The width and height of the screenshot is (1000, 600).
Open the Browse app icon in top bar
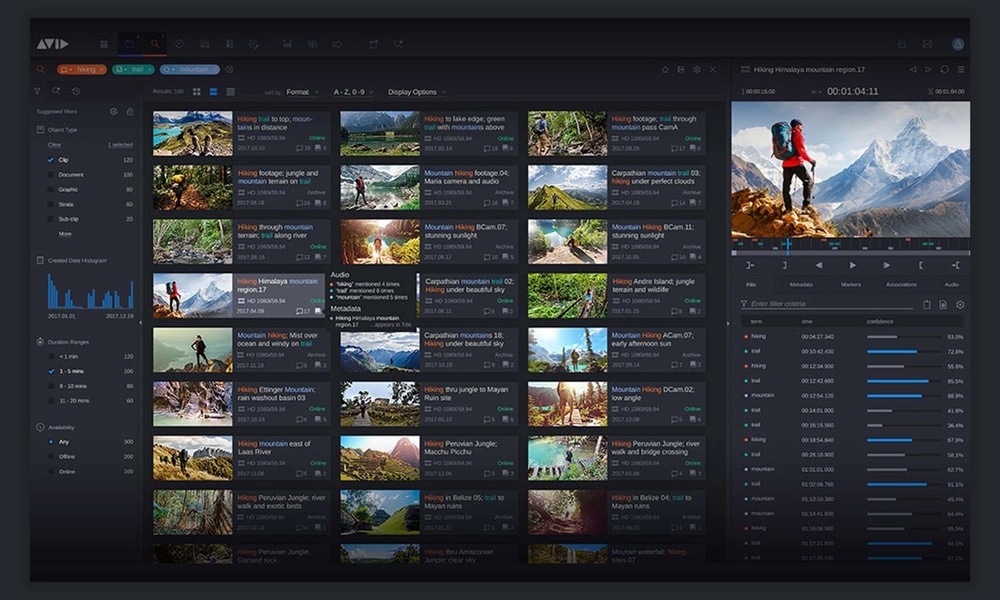(129, 44)
